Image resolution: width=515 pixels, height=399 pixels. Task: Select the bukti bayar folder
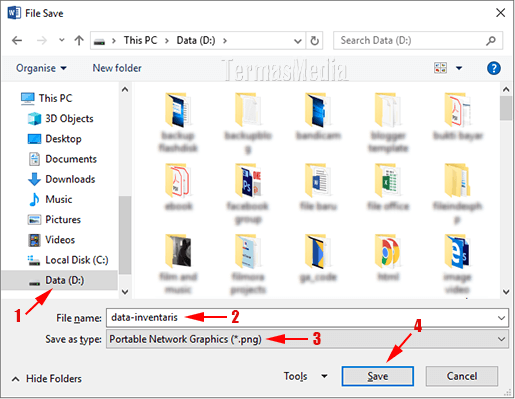pyautogui.click(x=458, y=116)
